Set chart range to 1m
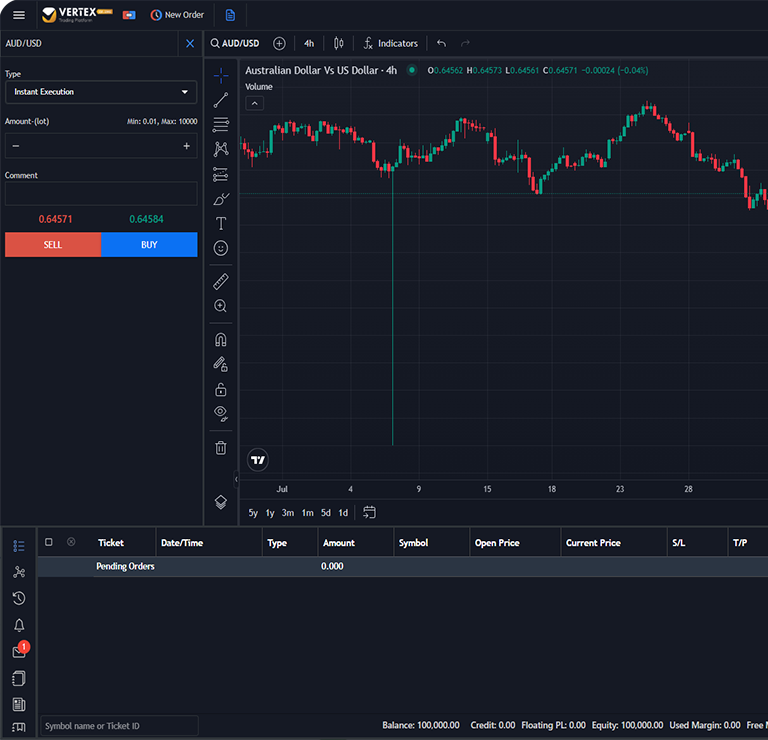 (x=308, y=513)
